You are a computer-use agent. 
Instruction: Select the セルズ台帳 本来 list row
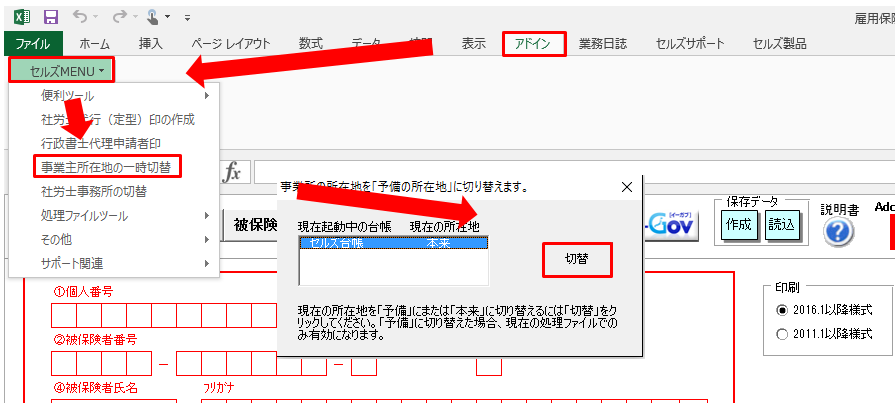point(393,243)
